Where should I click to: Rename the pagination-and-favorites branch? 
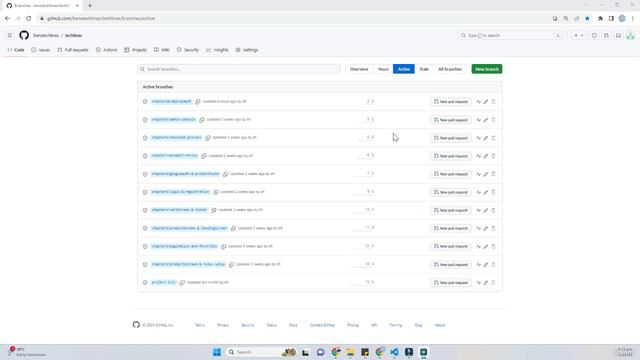pos(486,247)
